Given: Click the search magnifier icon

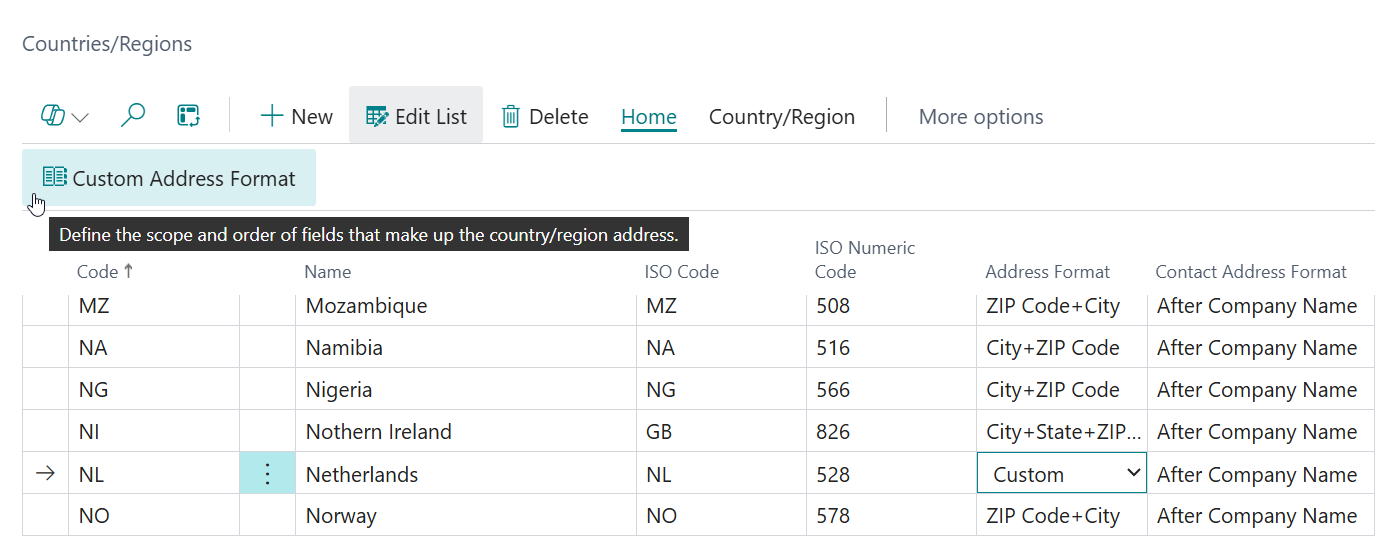Looking at the screenshot, I should [x=132, y=116].
